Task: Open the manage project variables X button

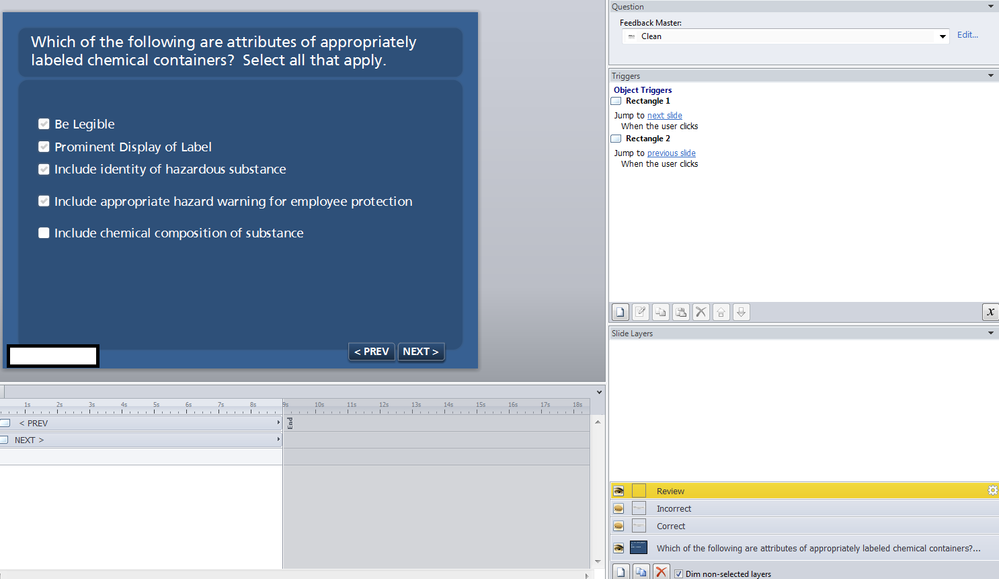Action: click(990, 312)
